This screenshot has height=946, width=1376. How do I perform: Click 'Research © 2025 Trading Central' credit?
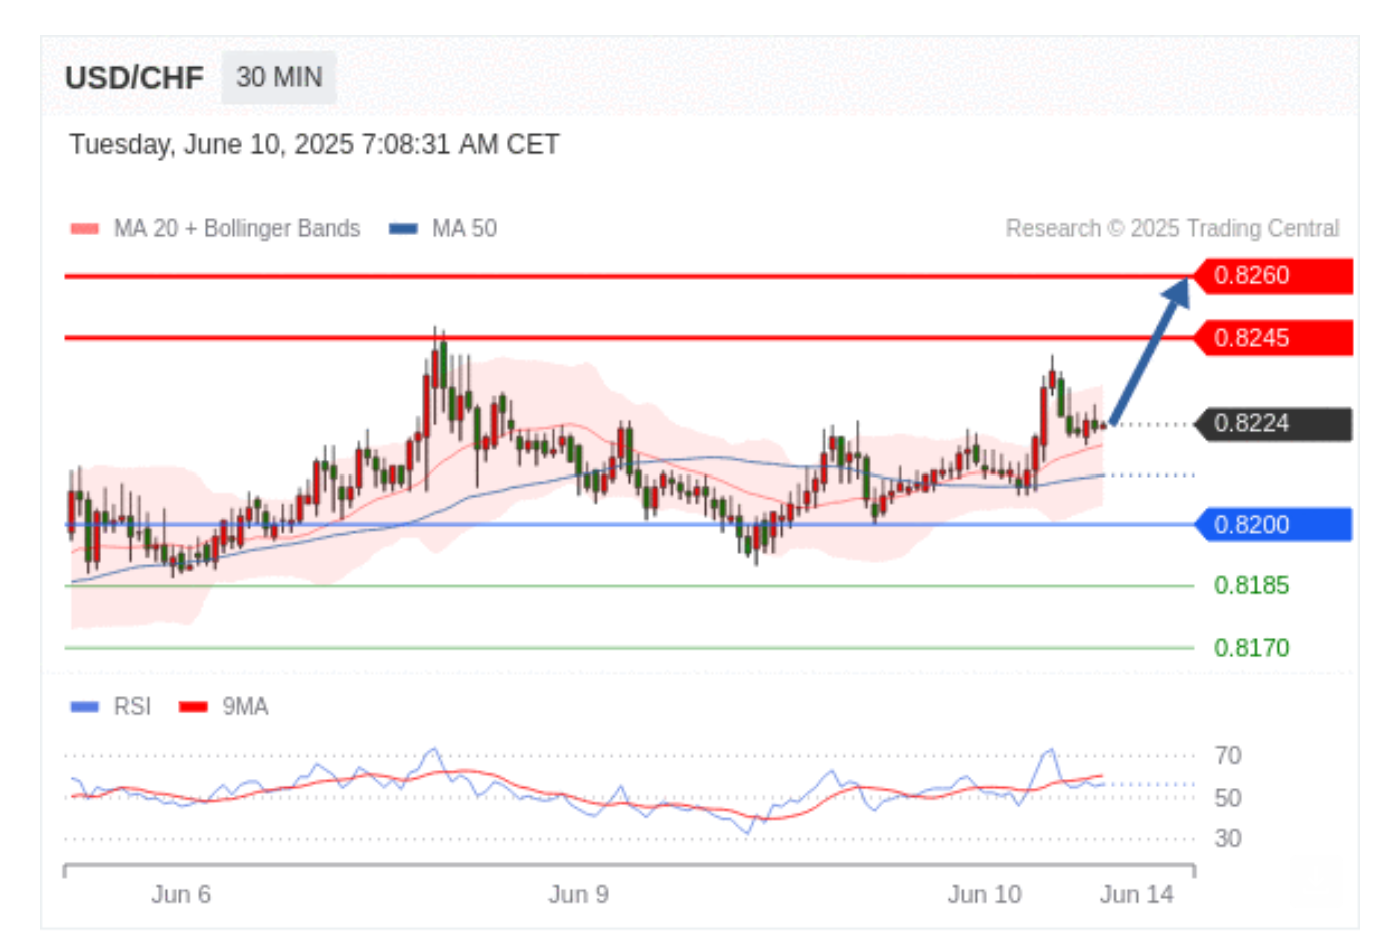[1172, 229]
